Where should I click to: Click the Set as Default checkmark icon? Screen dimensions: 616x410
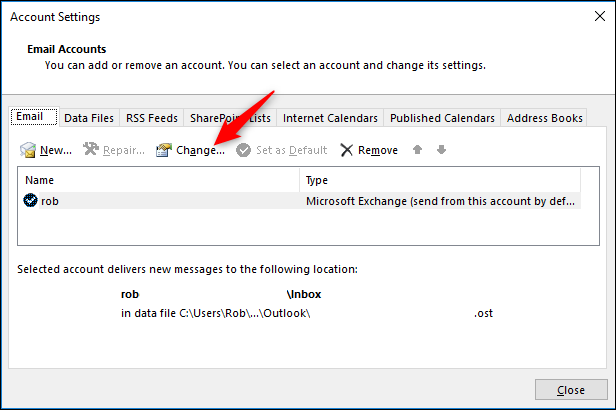coord(244,151)
